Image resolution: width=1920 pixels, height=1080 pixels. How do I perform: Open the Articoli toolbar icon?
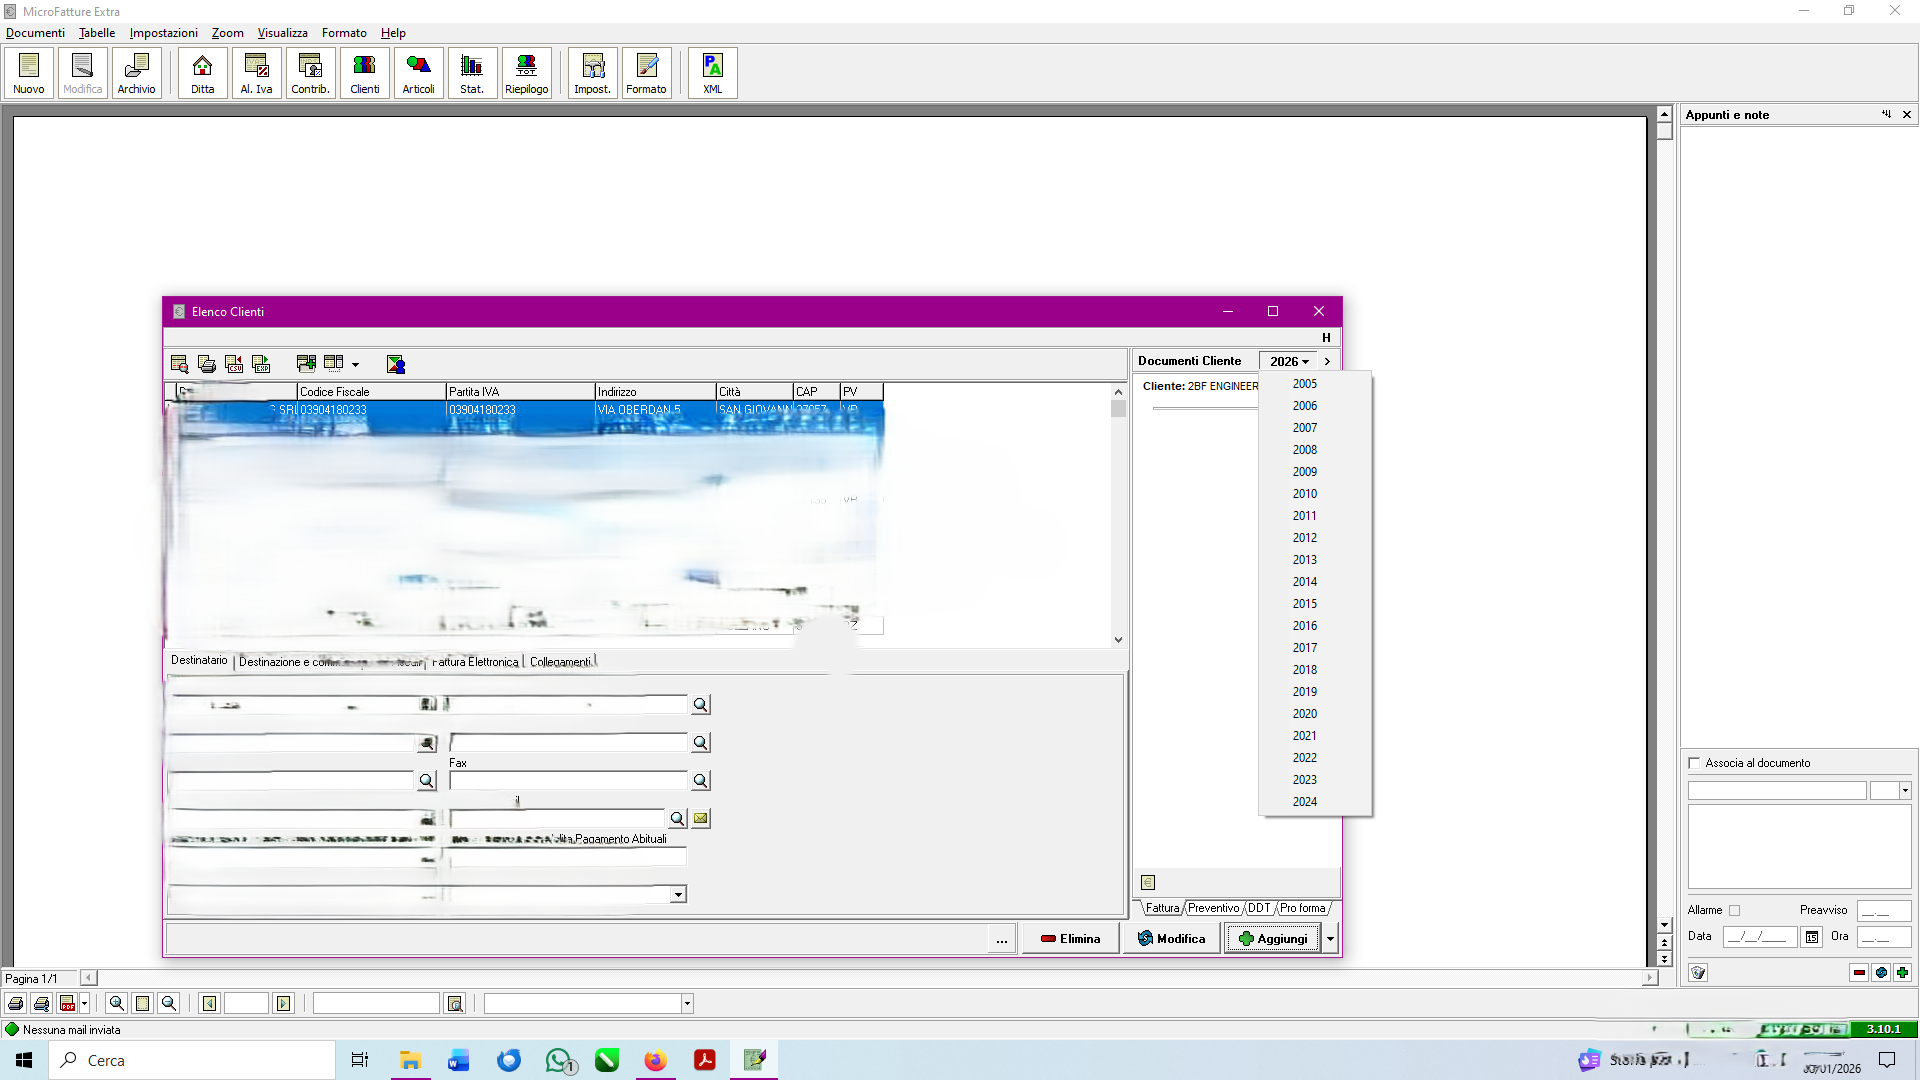click(418, 73)
